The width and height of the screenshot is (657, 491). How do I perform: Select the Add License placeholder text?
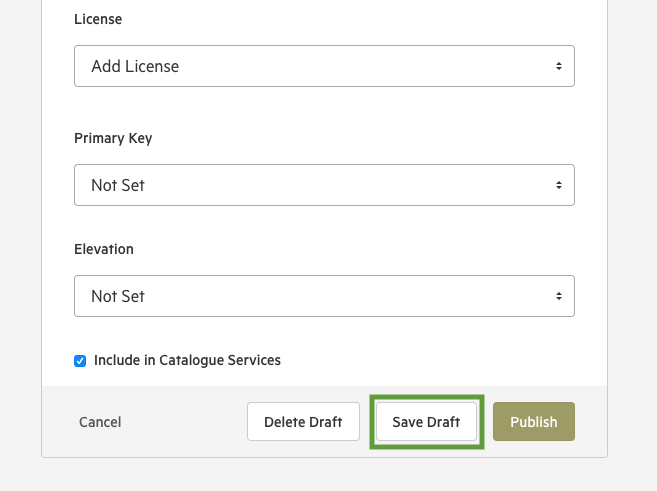(x=135, y=66)
